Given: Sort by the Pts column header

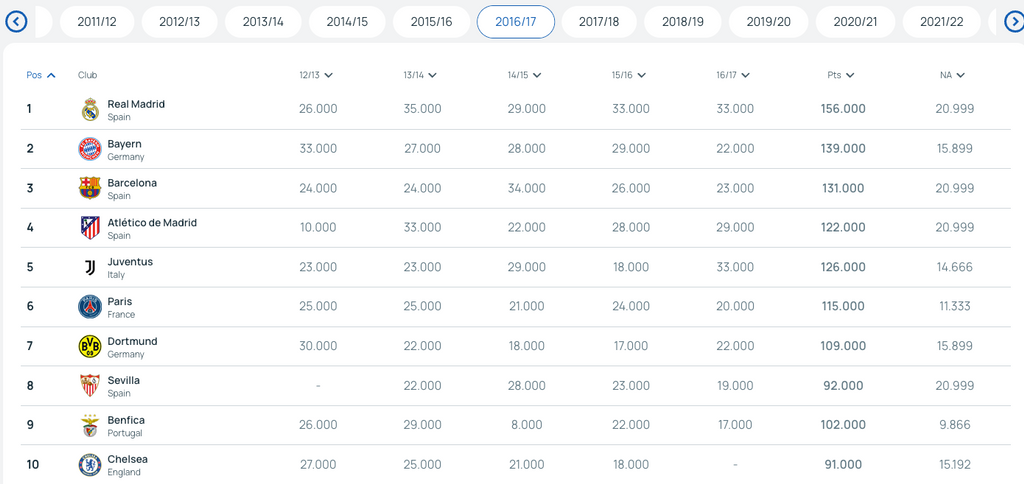Looking at the screenshot, I should (841, 75).
